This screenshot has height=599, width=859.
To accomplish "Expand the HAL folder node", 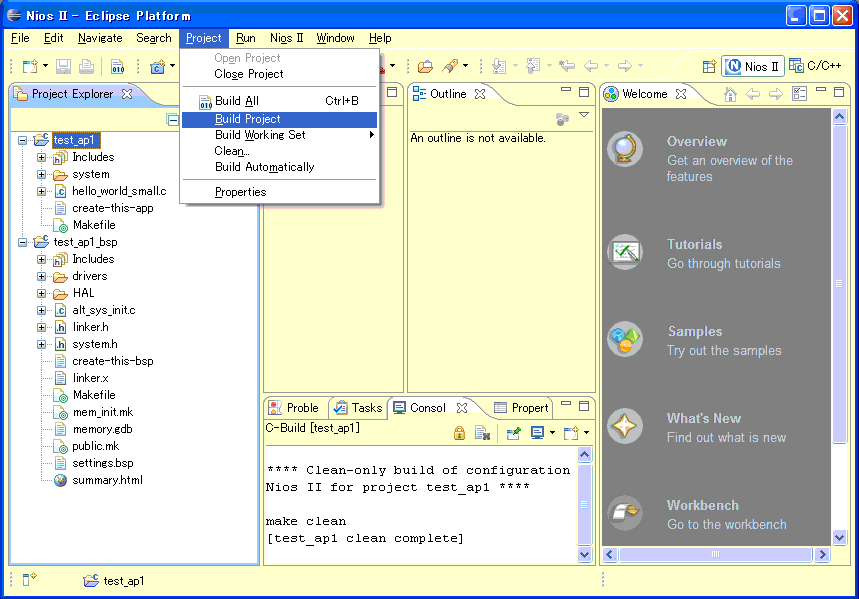I will 41,293.
